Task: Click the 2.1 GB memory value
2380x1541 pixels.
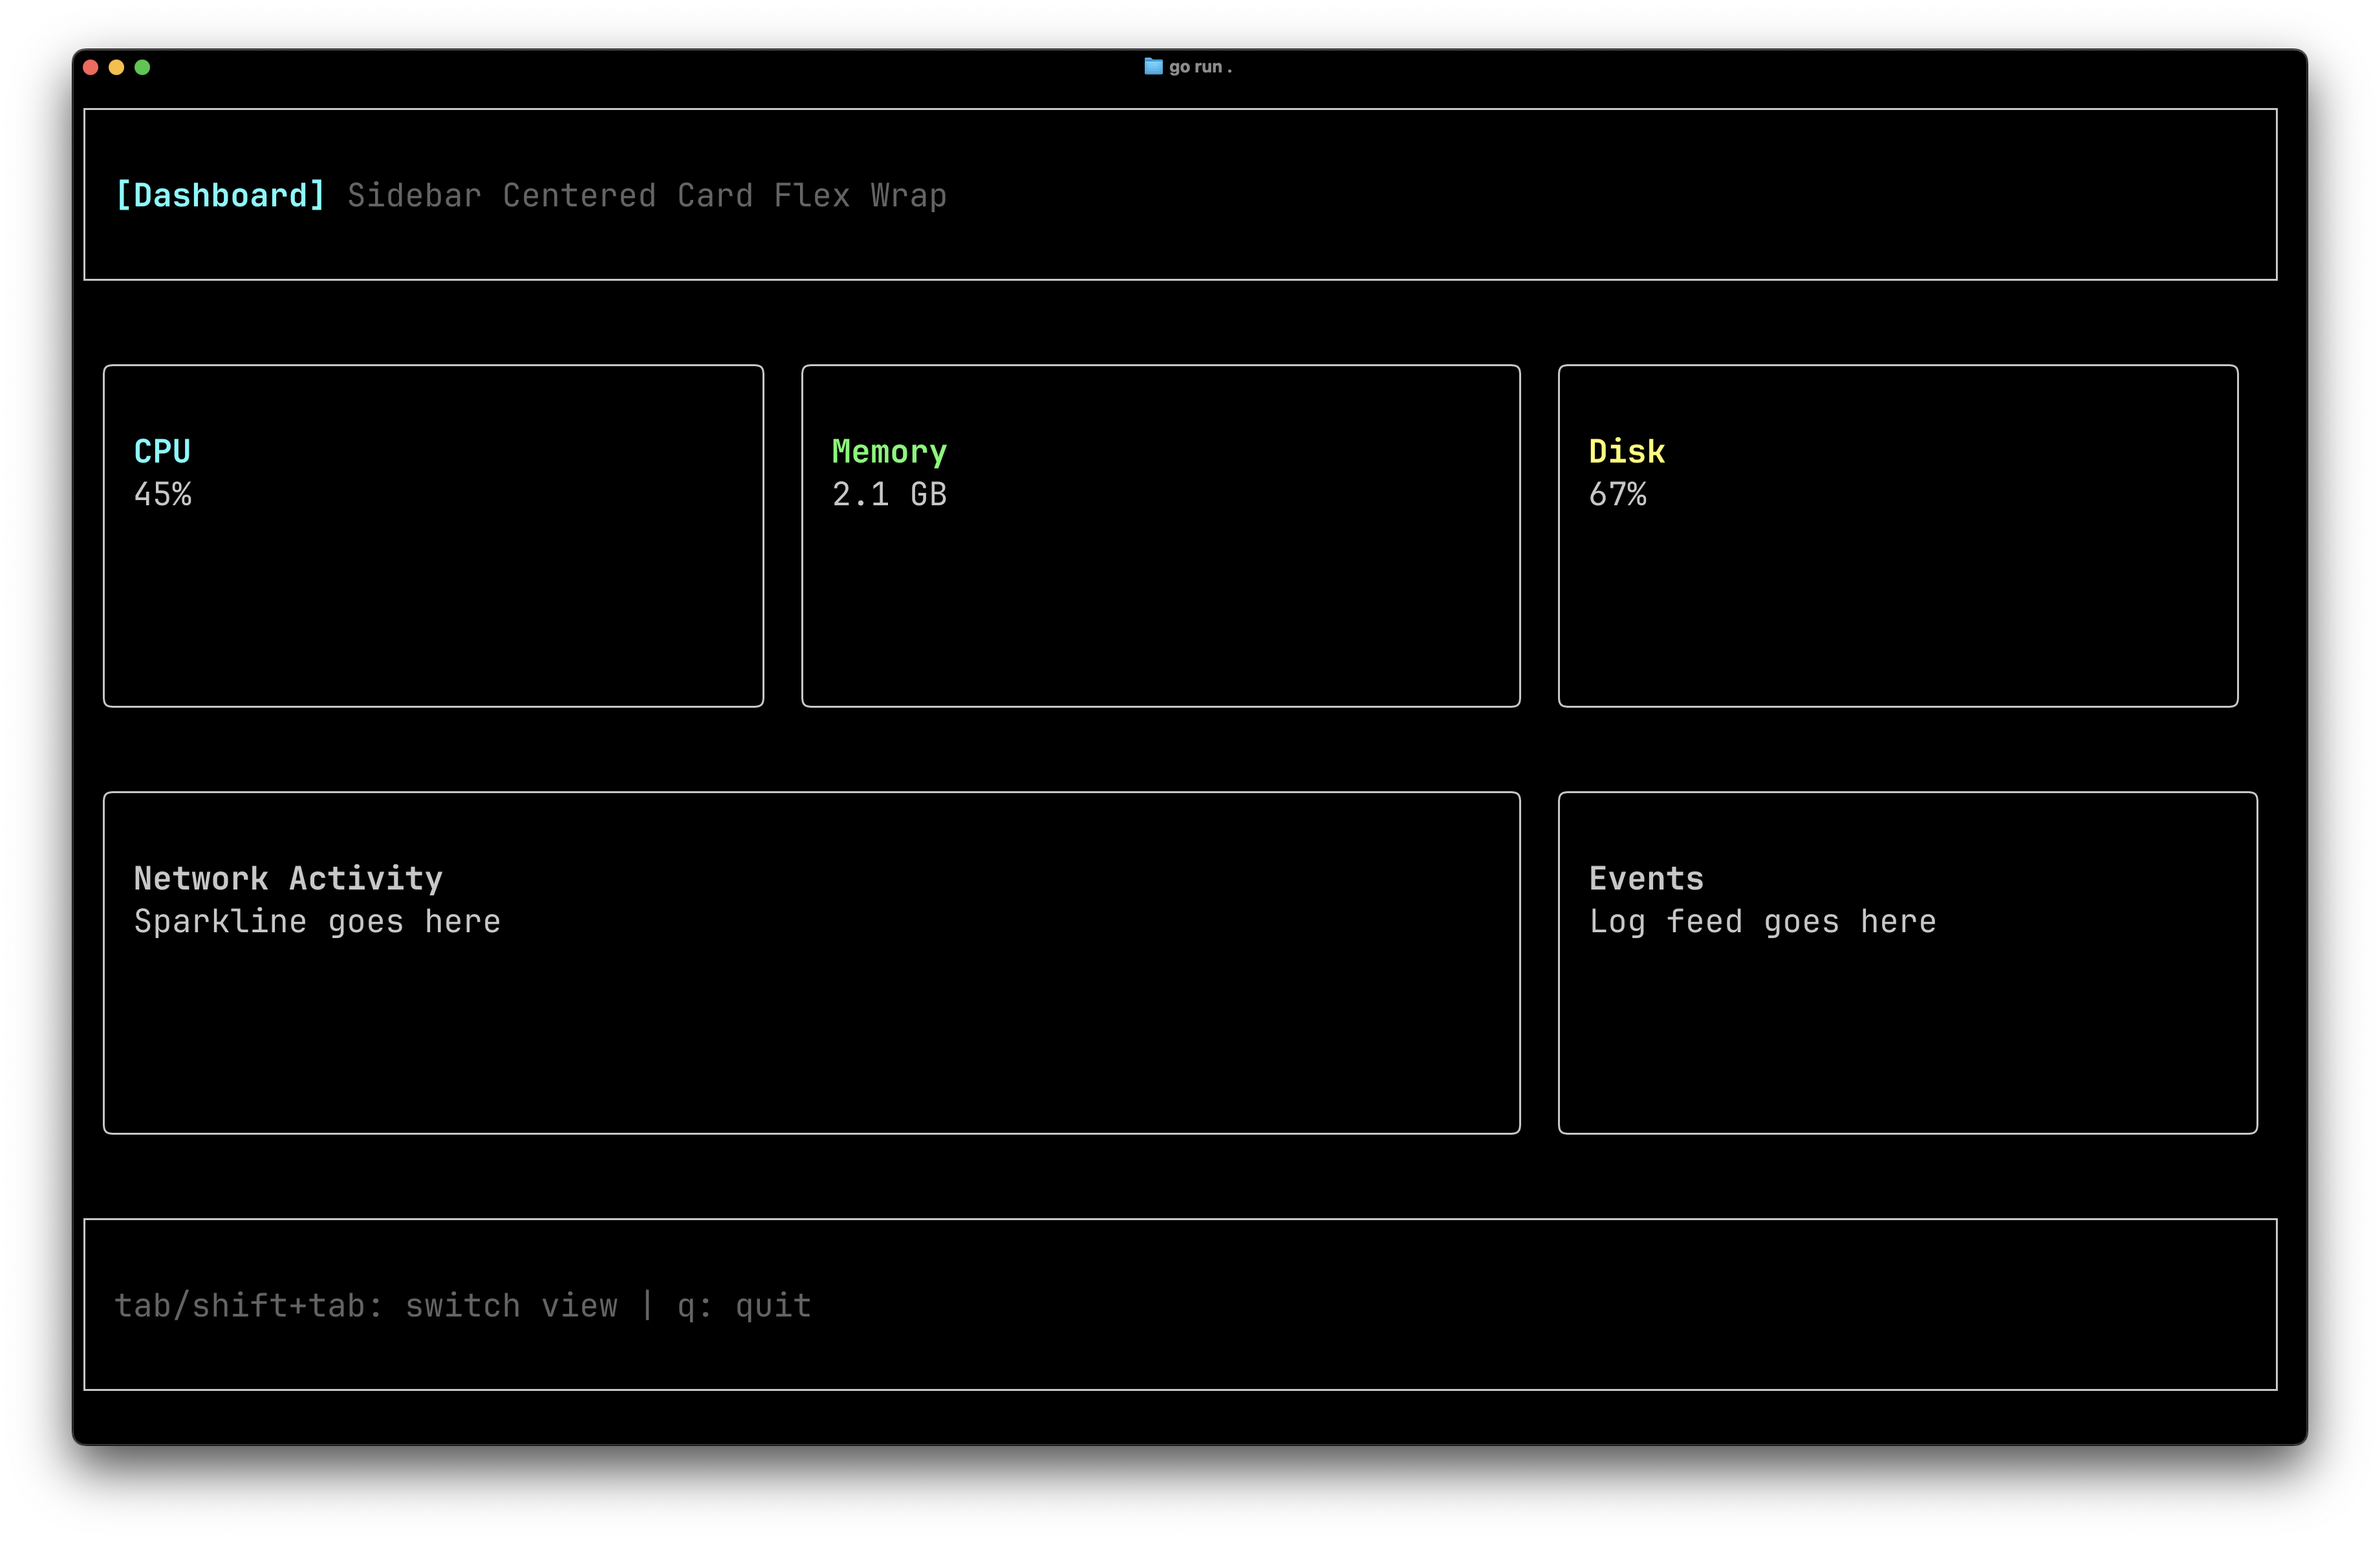Action: point(889,494)
